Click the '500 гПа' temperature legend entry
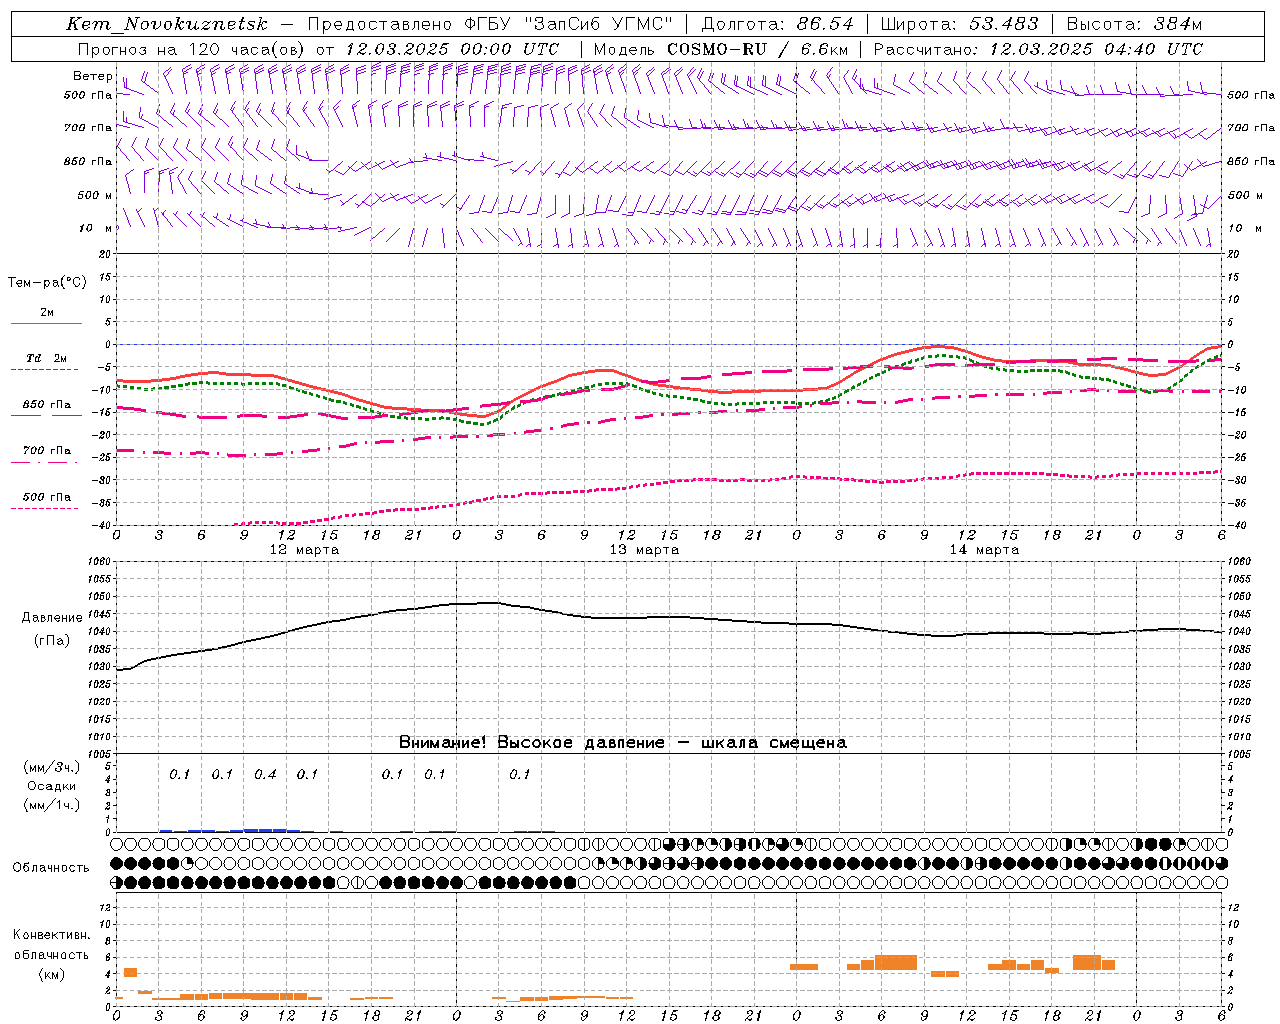The width and height of the screenshot is (1280, 1024). click(x=47, y=497)
